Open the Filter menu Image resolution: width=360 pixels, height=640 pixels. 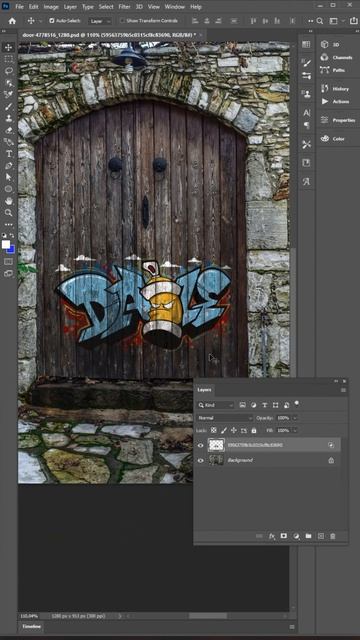click(x=124, y=7)
